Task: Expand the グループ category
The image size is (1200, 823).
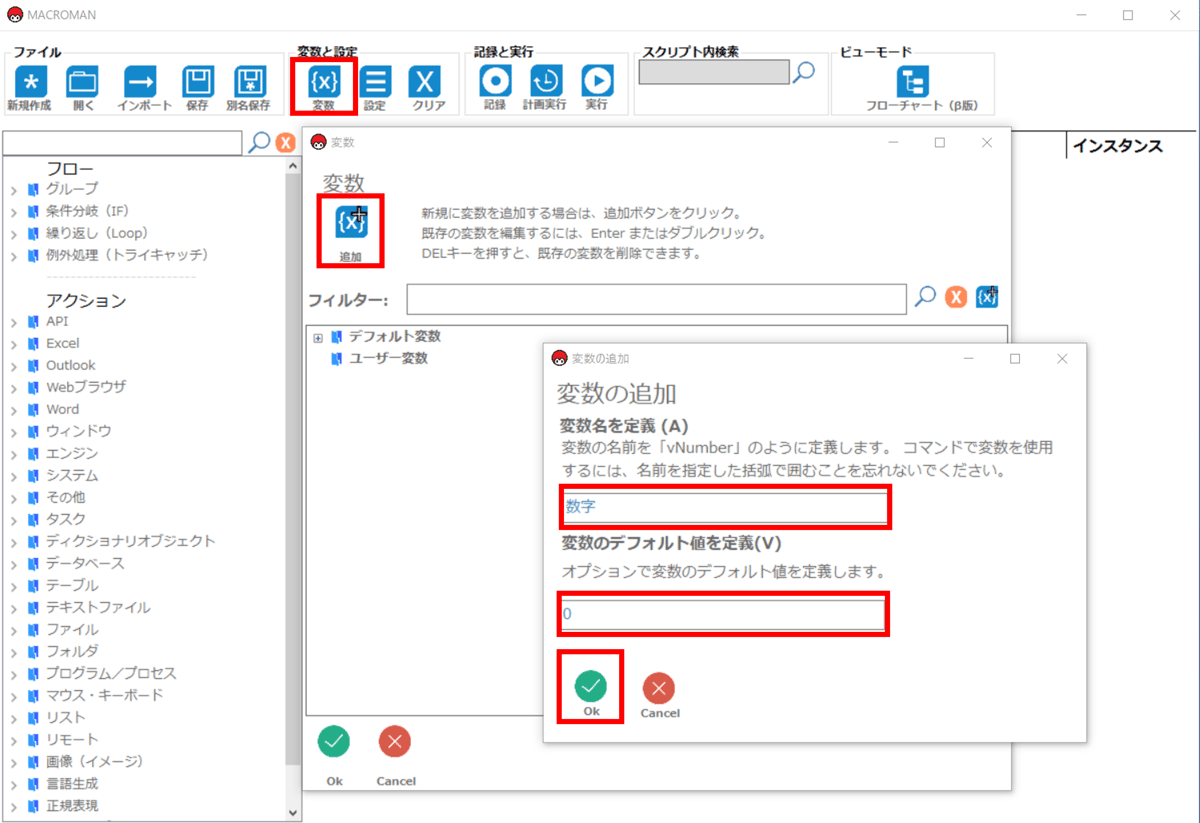Action: pos(14,189)
